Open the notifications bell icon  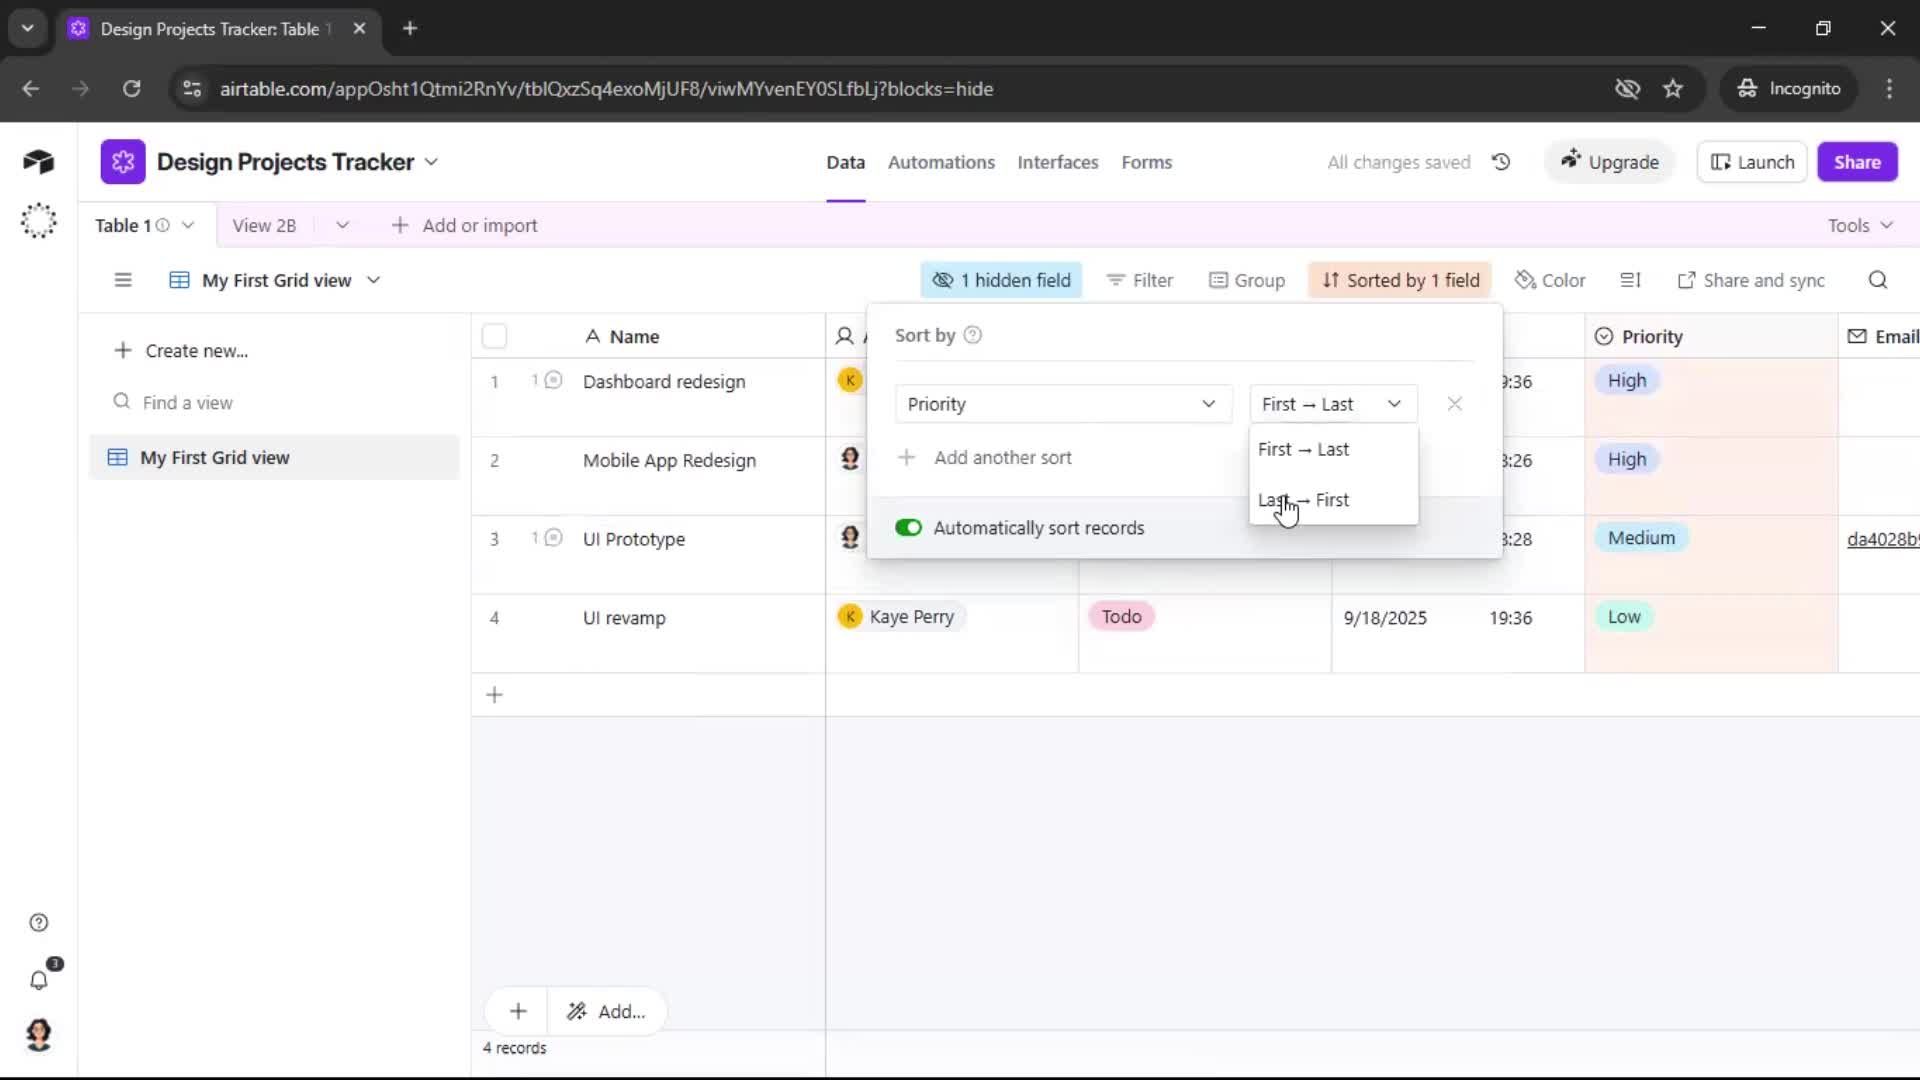pyautogui.click(x=39, y=980)
